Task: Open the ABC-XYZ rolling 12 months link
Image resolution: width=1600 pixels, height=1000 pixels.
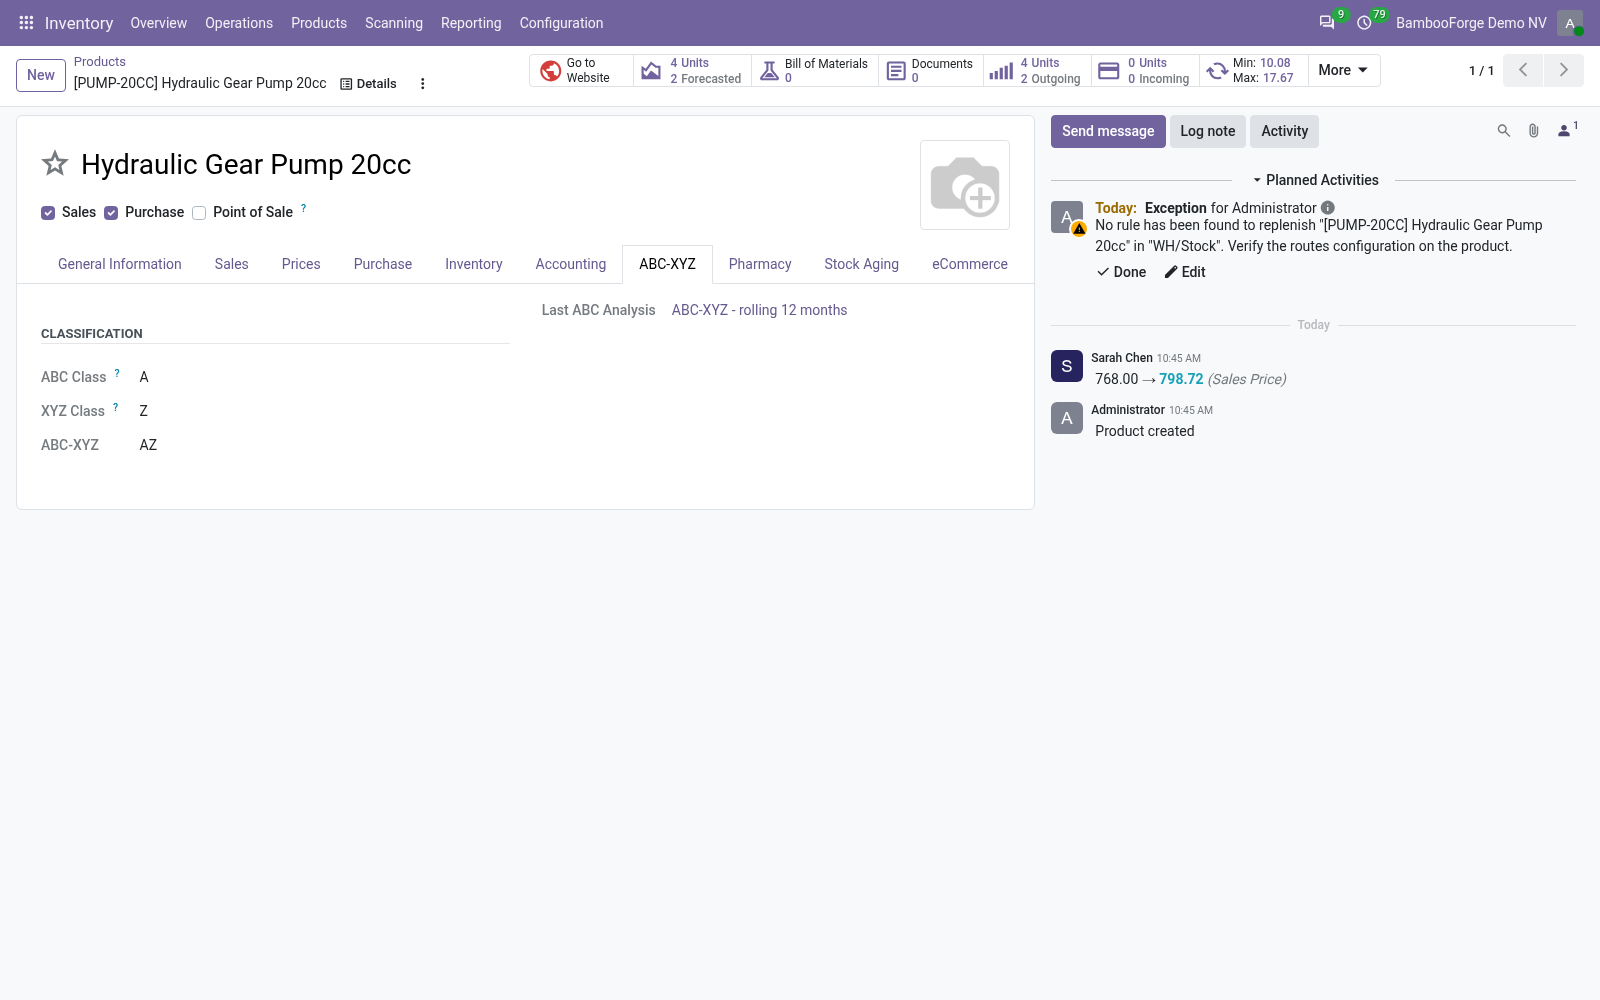Action: pos(759,310)
